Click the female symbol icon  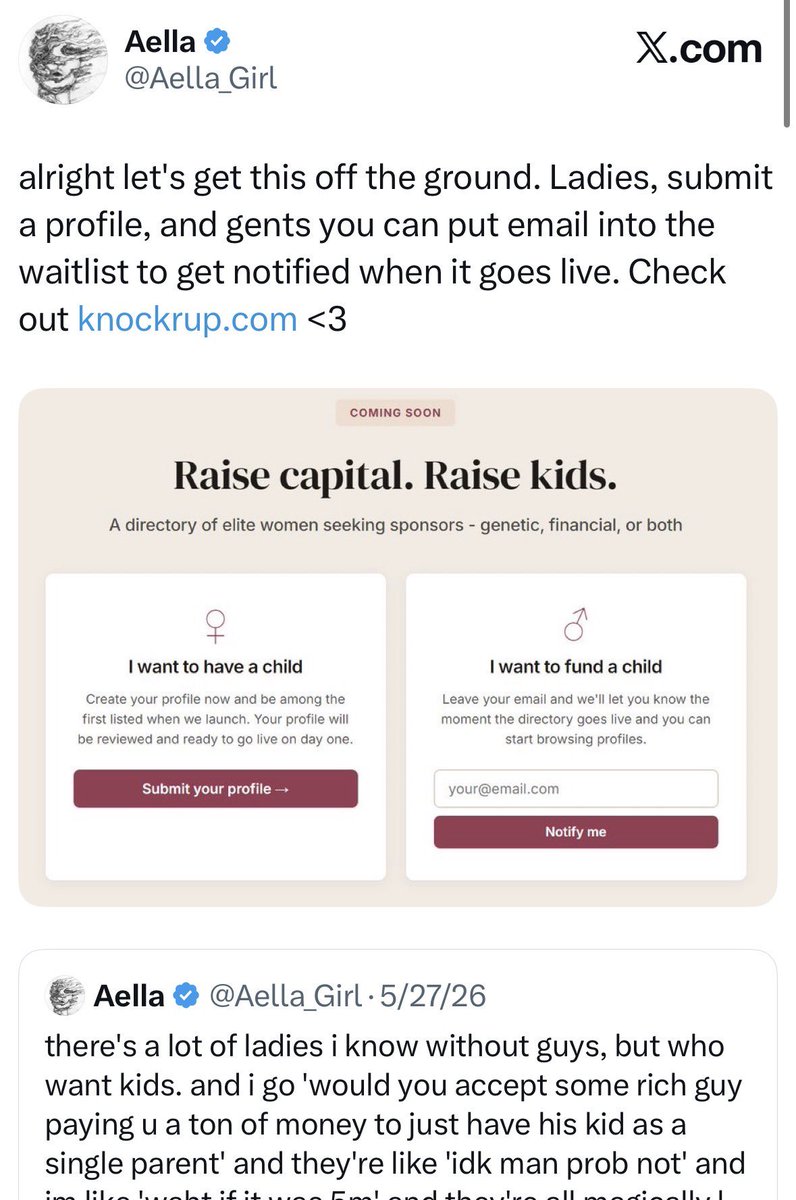(215, 625)
